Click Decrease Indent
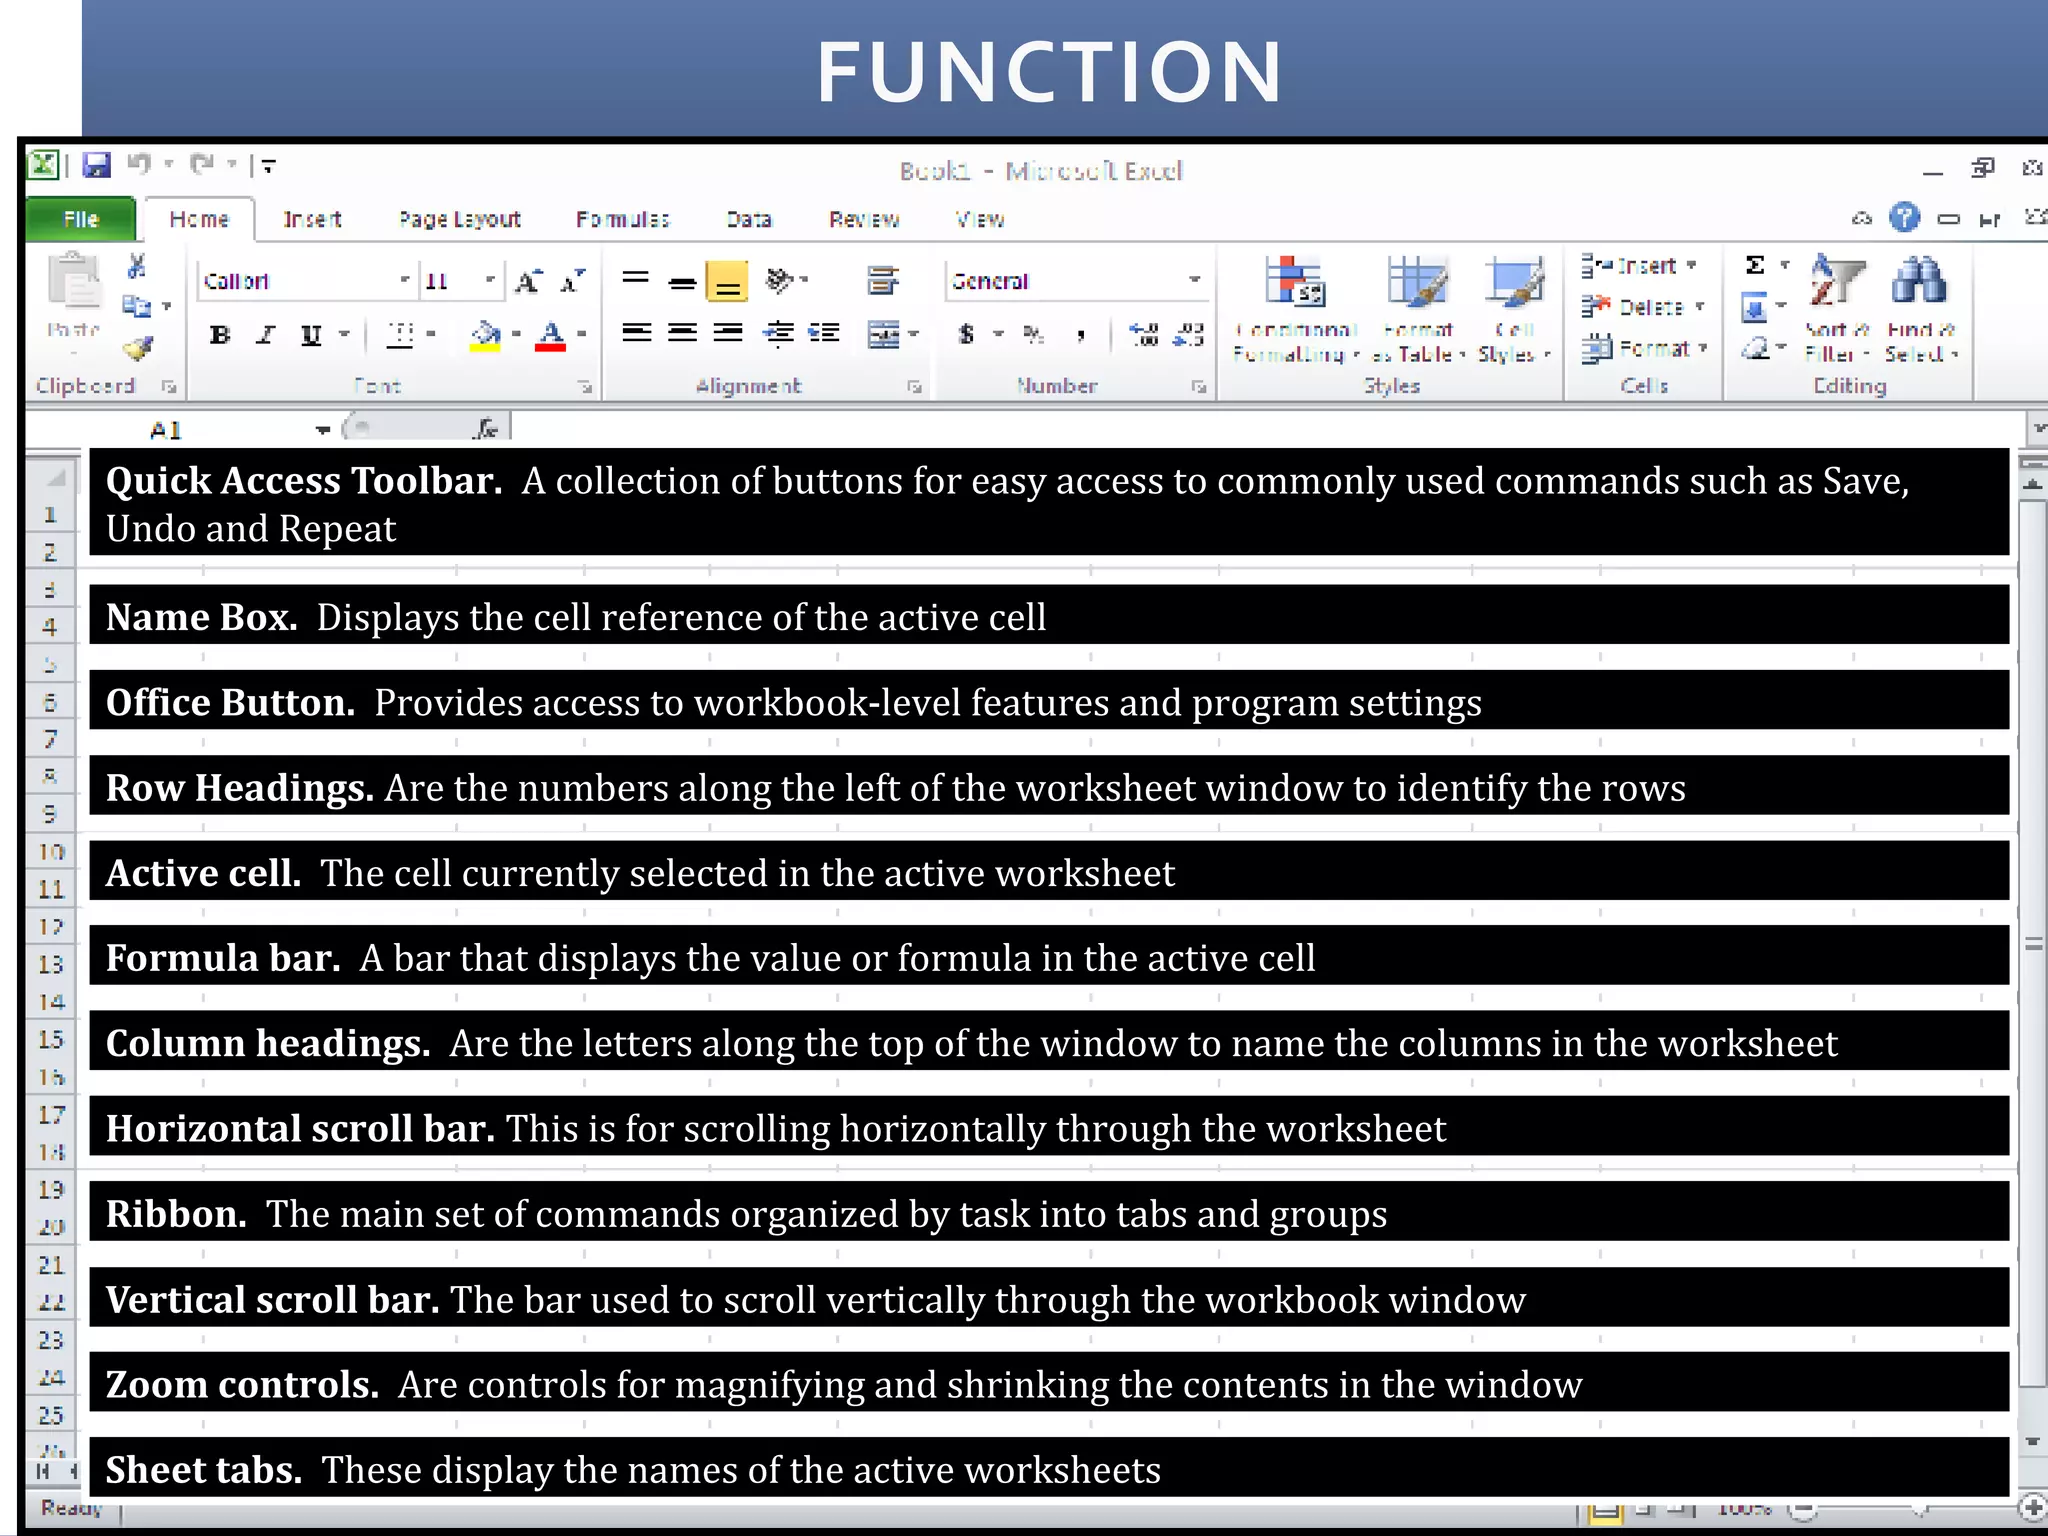The width and height of the screenshot is (2048, 1536). [x=779, y=333]
